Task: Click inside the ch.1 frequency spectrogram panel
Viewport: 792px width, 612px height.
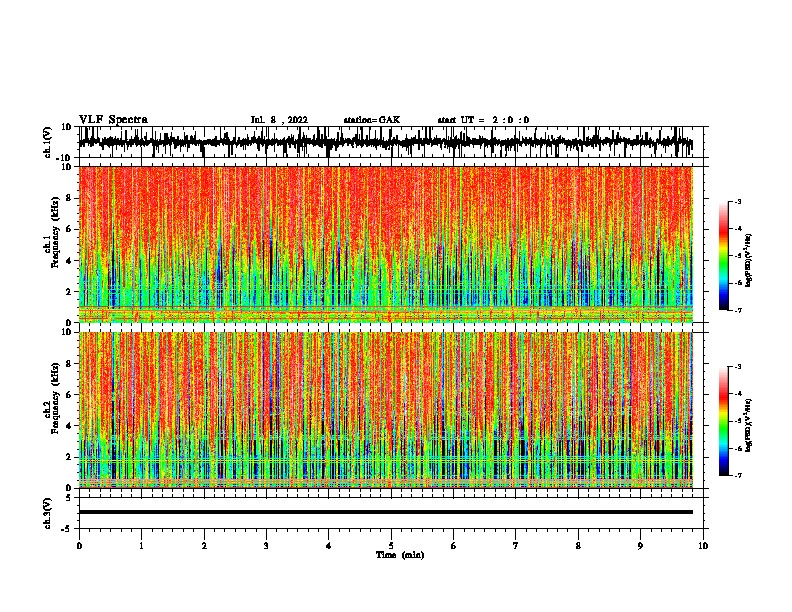Action: click(386, 244)
